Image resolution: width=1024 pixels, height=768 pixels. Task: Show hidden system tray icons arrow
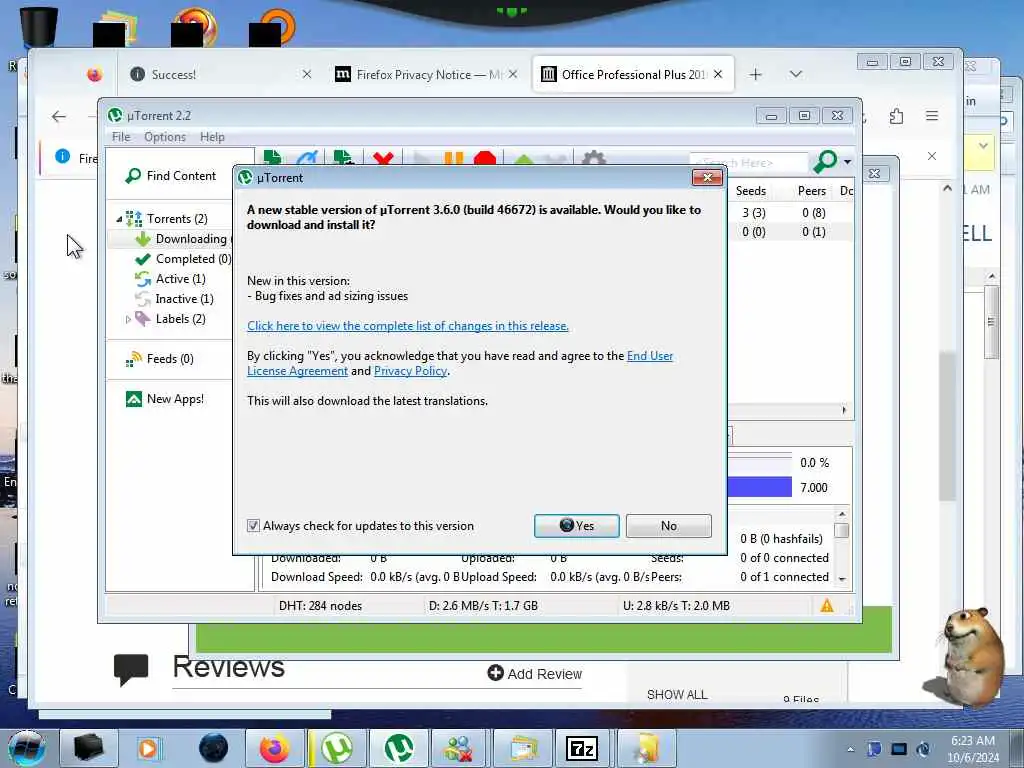[x=850, y=749]
